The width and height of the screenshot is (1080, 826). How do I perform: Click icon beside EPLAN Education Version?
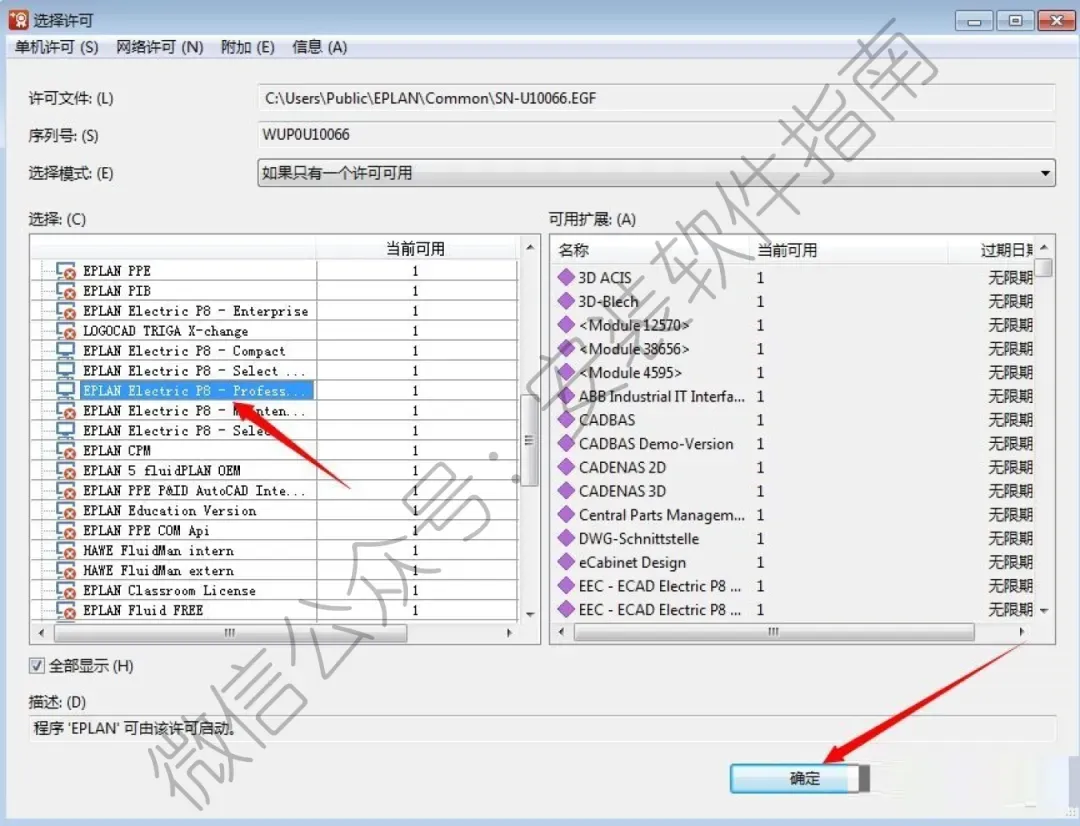66,510
